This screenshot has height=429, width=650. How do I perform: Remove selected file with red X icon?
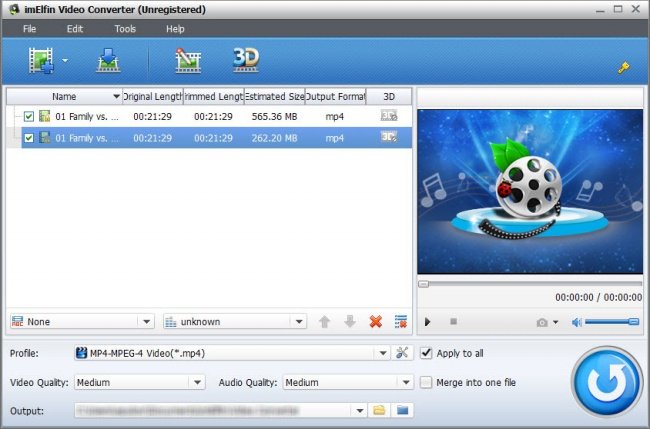point(376,322)
